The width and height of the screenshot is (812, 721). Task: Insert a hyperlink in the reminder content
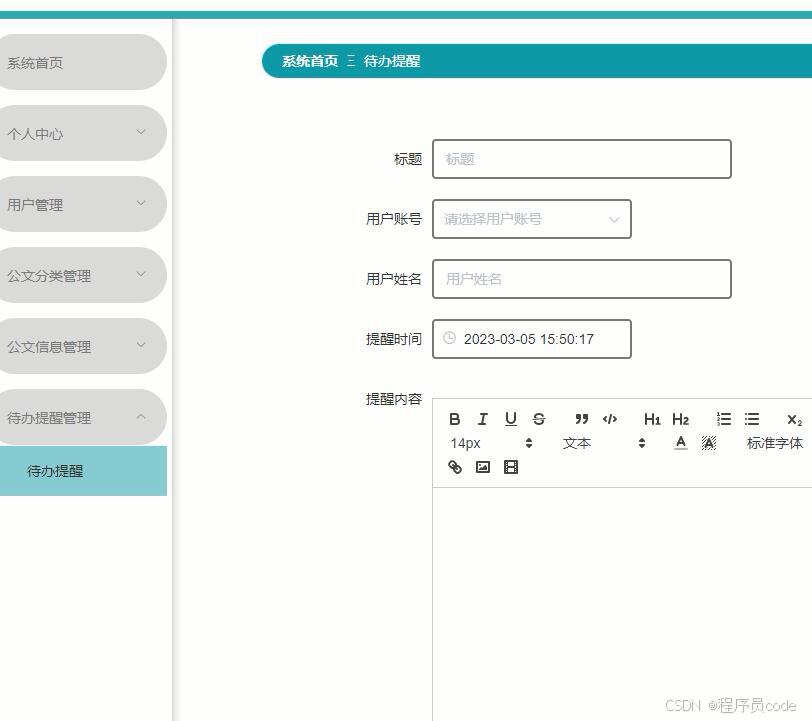454,467
